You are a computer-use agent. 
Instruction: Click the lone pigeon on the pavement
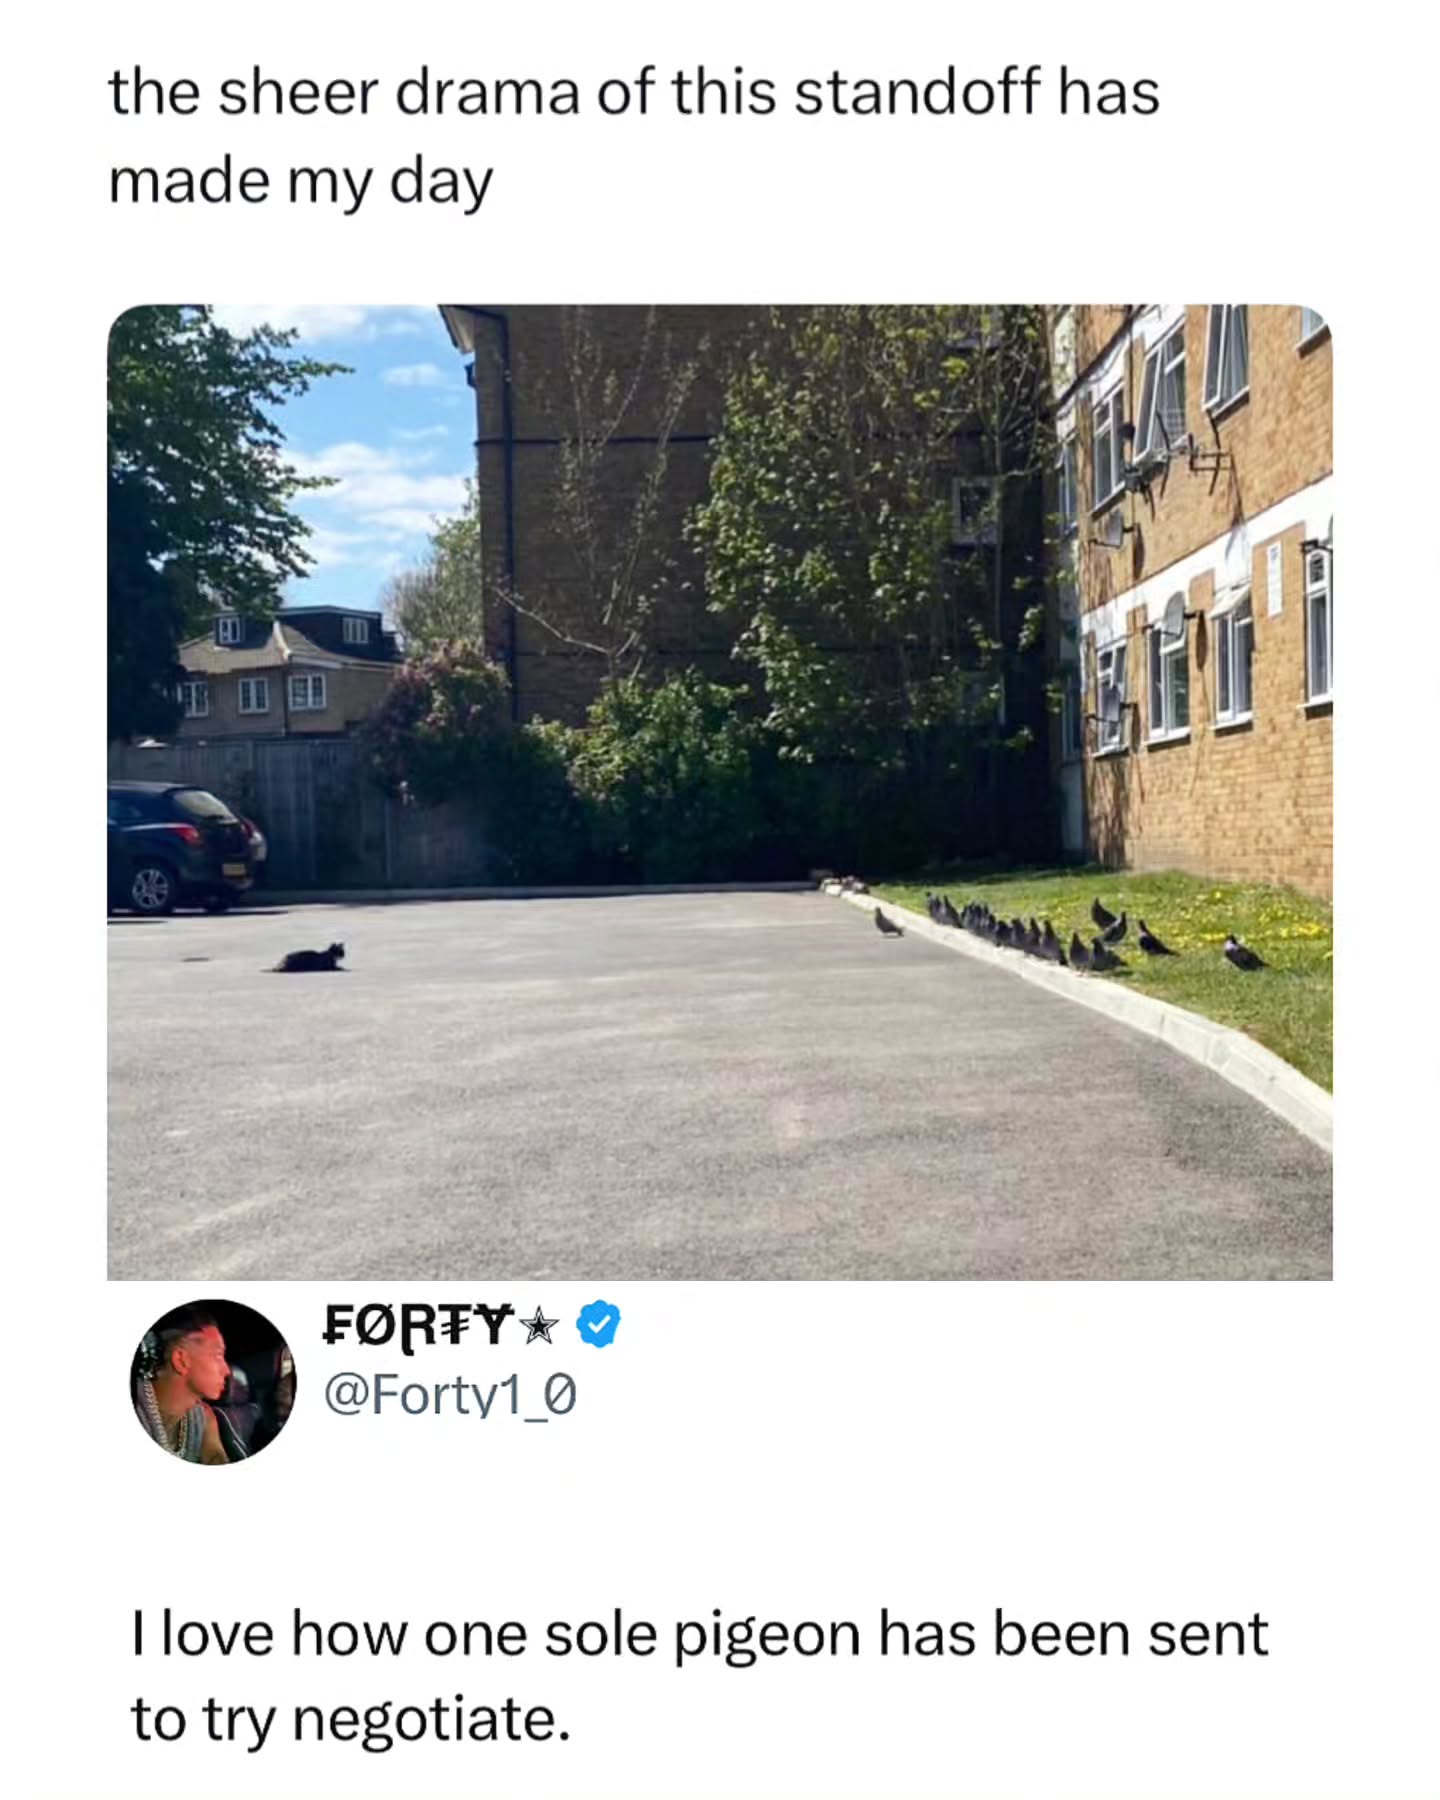(887, 922)
